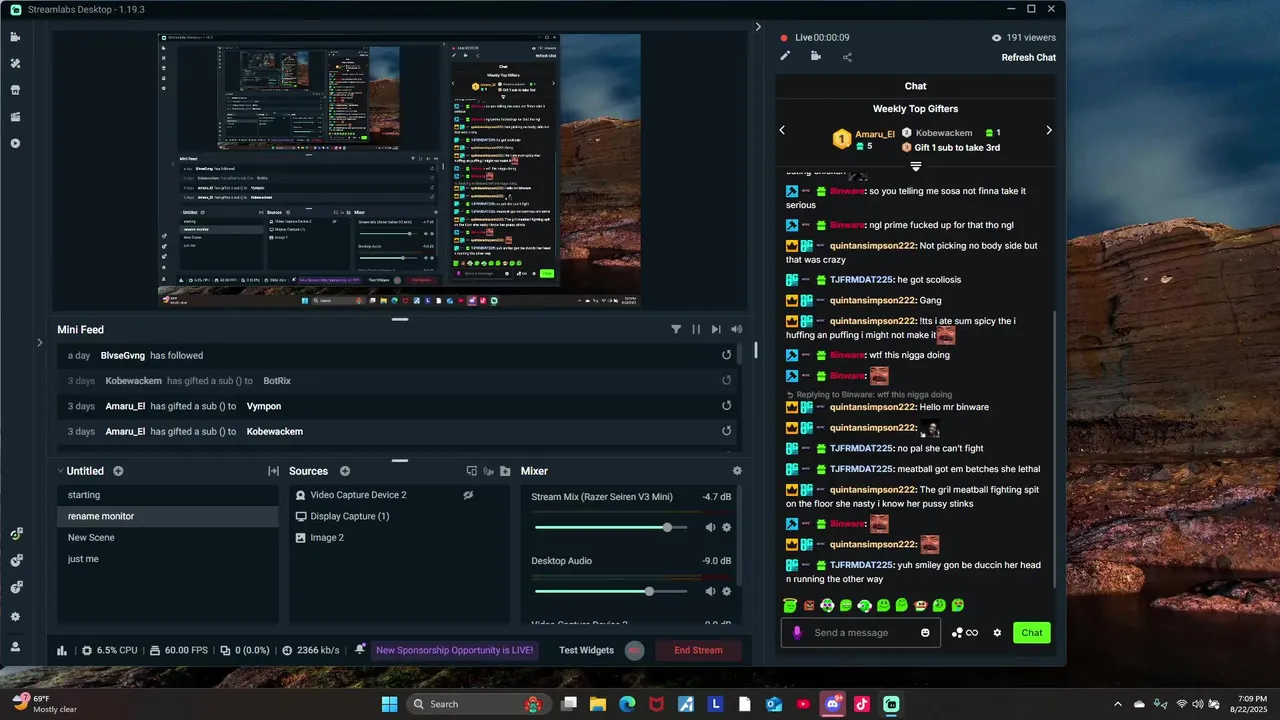Open Desktop Audio source settings gear
Viewport: 1280px width, 720px height.
(727, 591)
